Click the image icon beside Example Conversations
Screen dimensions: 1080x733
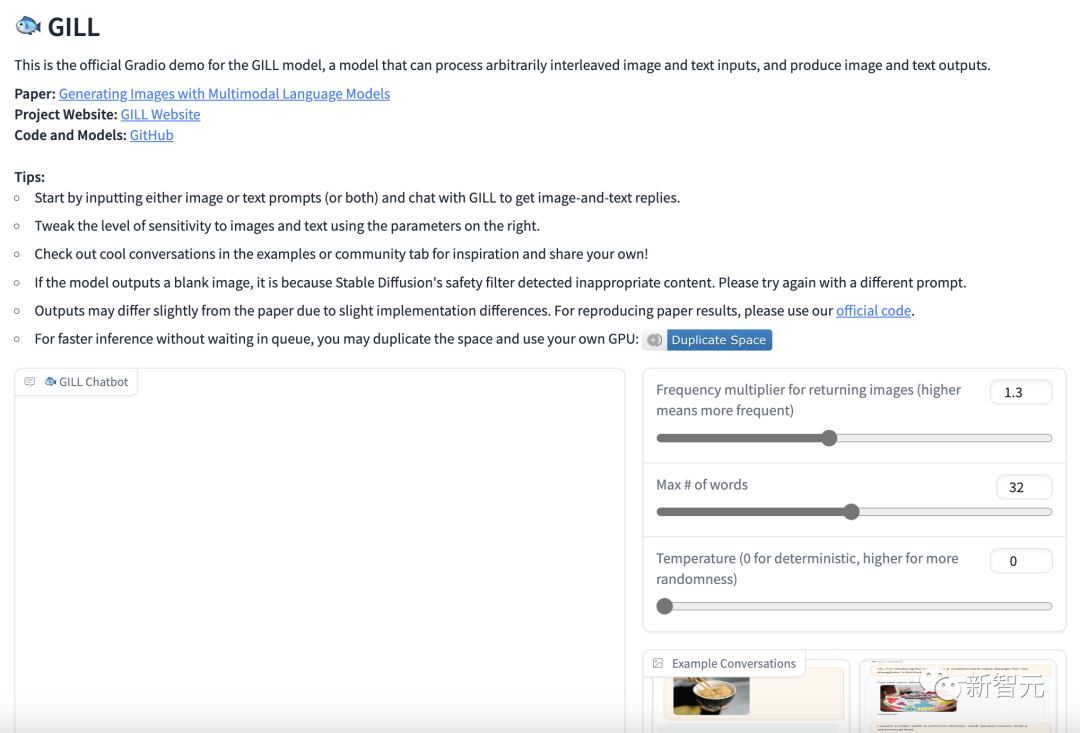pyautogui.click(x=658, y=663)
